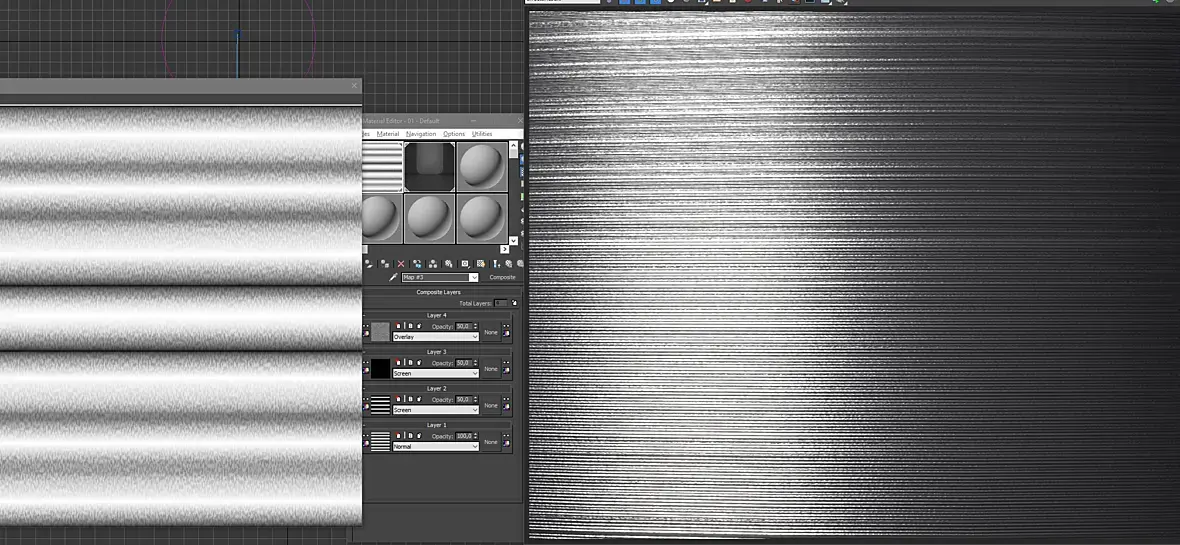1180x545 pixels.
Task: Delete Layer 1 with red icon
Action: pos(398,436)
